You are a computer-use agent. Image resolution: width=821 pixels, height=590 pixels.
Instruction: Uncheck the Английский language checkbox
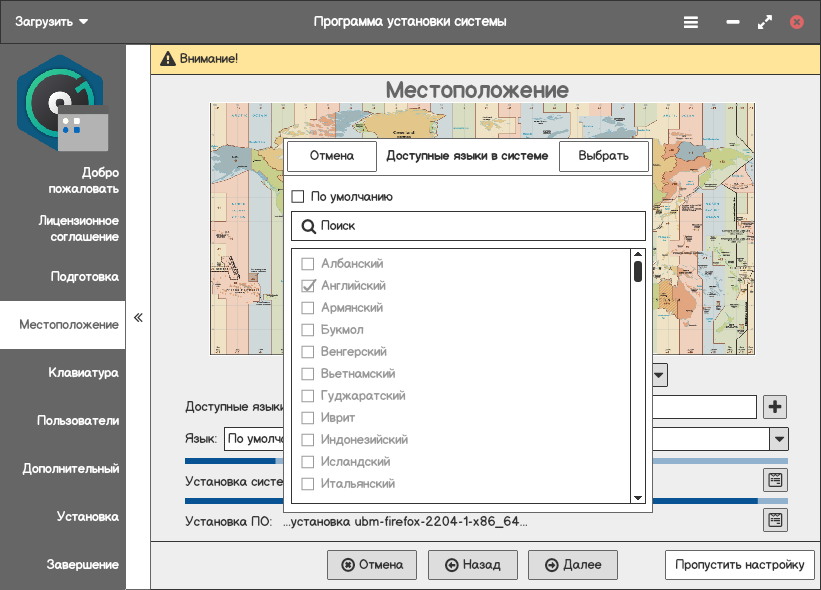(x=308, y=286)
